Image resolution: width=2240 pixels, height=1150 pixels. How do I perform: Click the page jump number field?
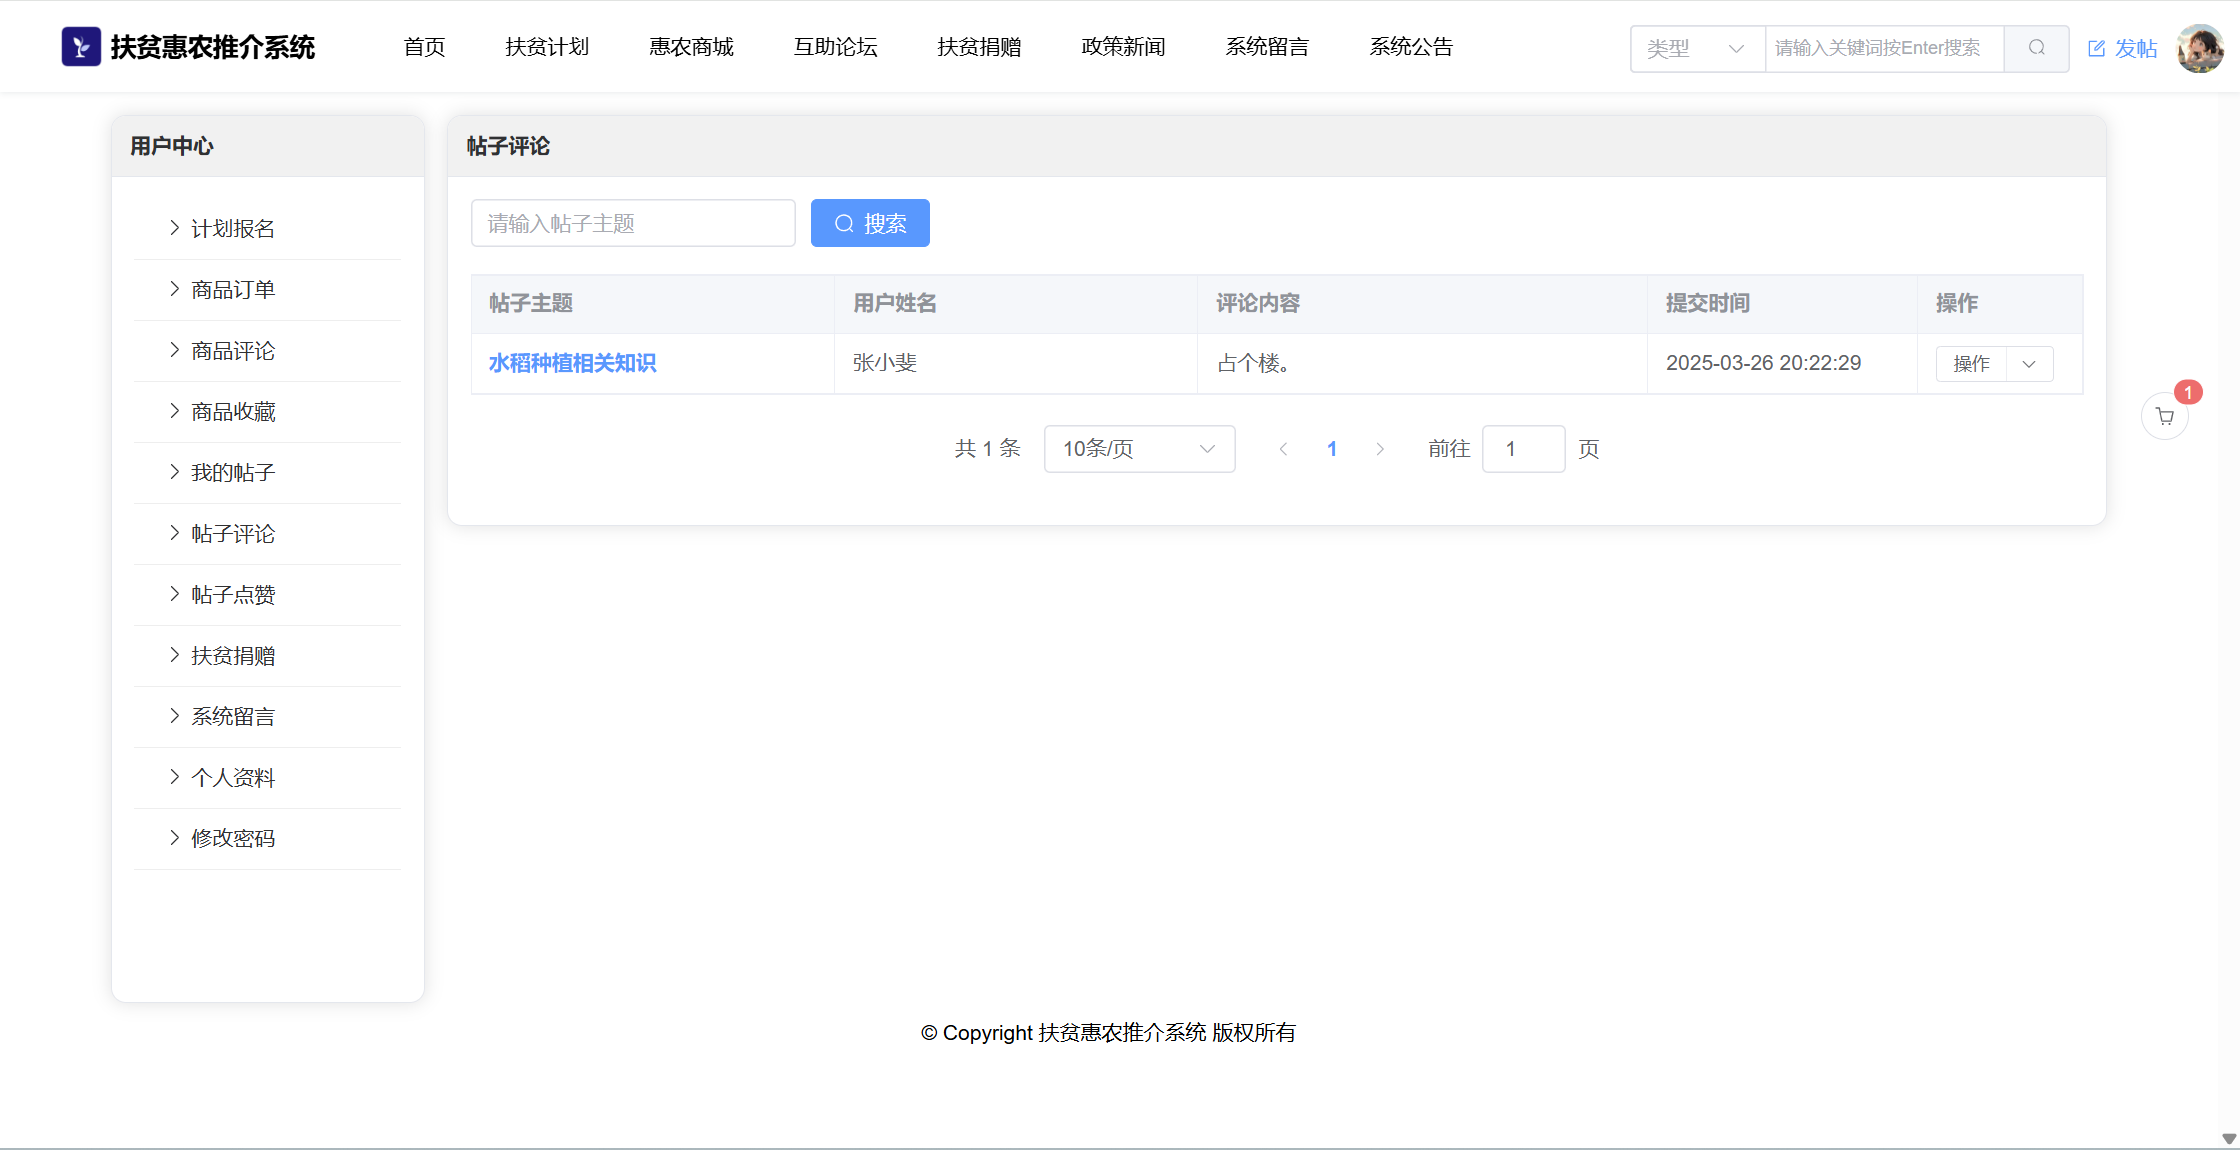[x=1522, y=449]
